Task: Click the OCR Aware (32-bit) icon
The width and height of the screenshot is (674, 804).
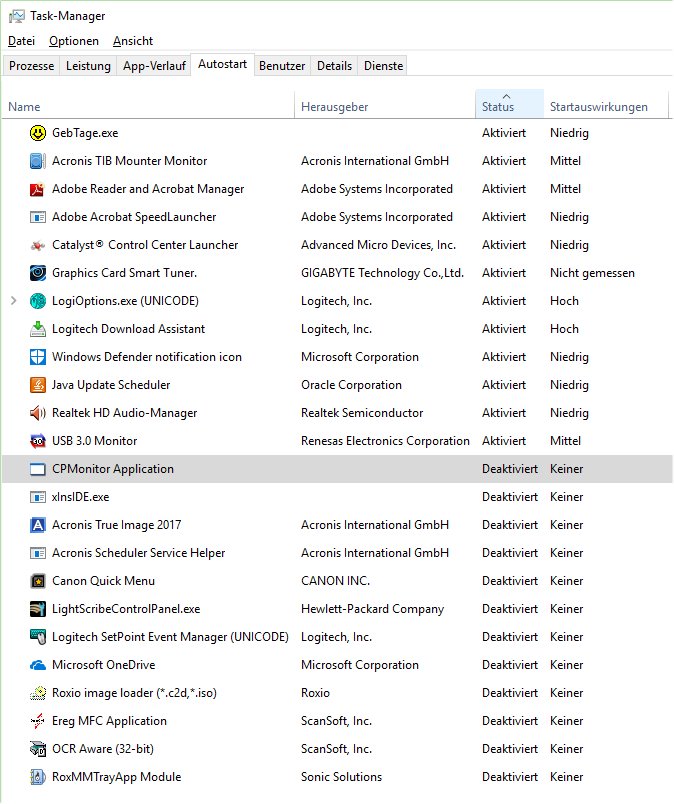Action: (37, 749)
